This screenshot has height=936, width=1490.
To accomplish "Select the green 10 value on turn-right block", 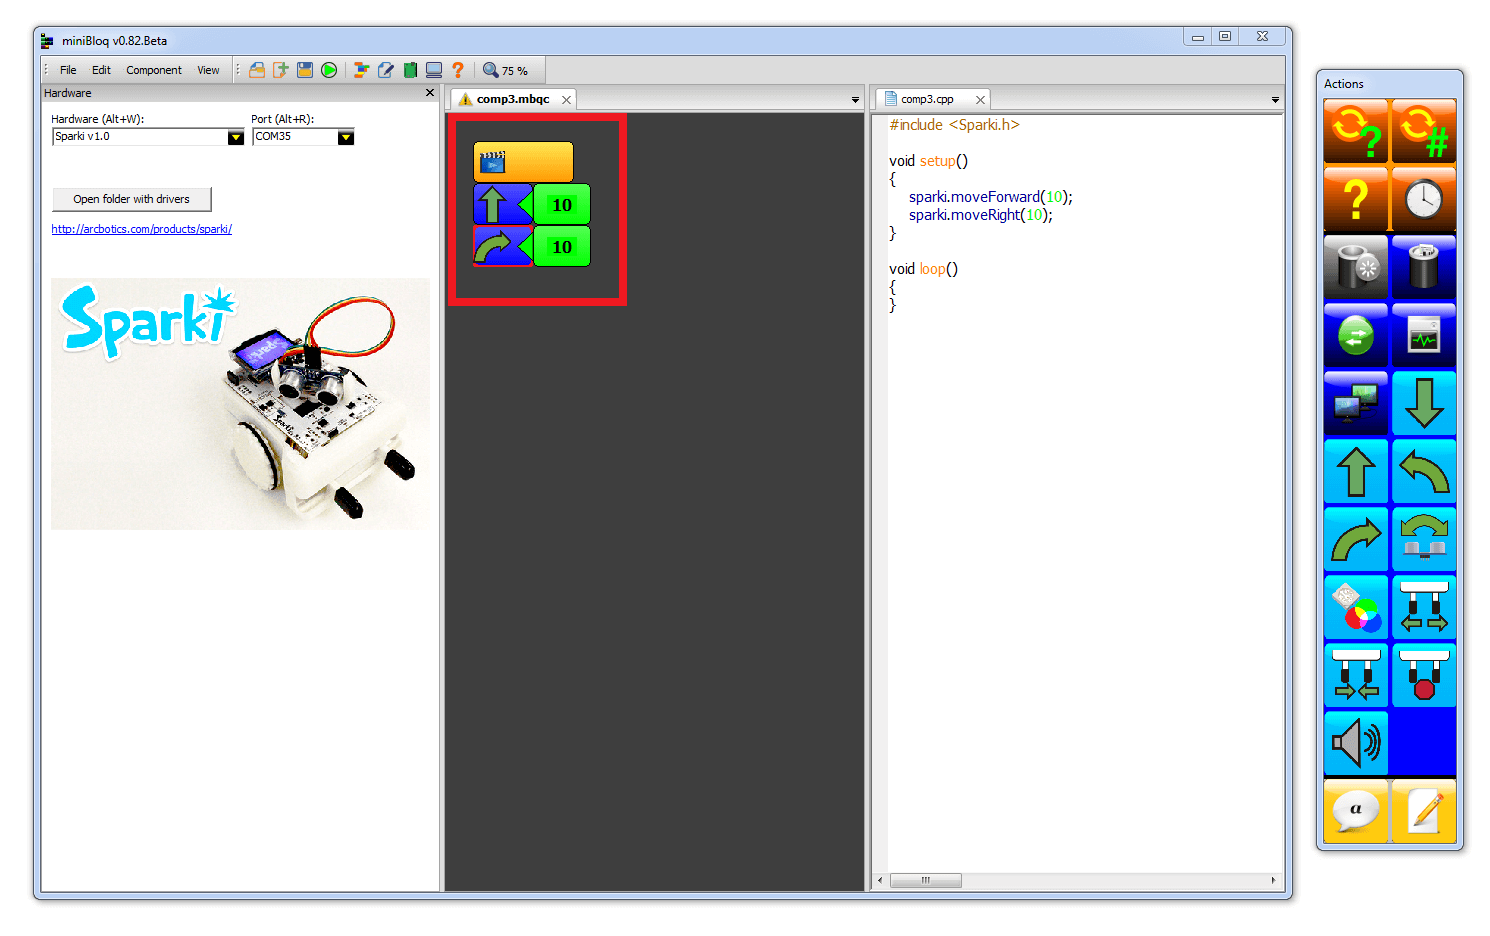I will (562, 247).
